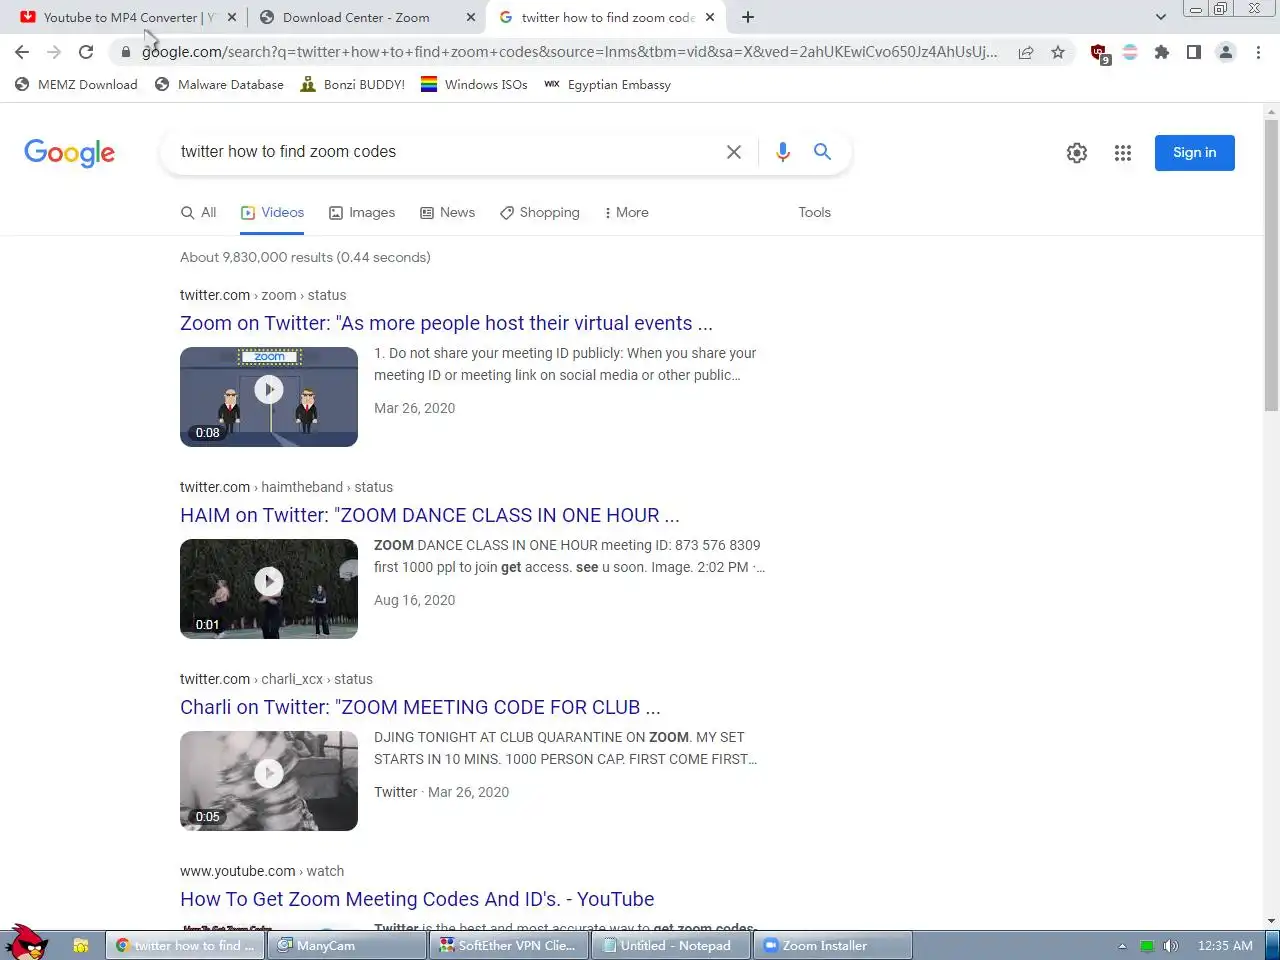Open the share page icon in address bar
The width and height of the screenshot is (1280, 960).
(x=1026, y=52)
